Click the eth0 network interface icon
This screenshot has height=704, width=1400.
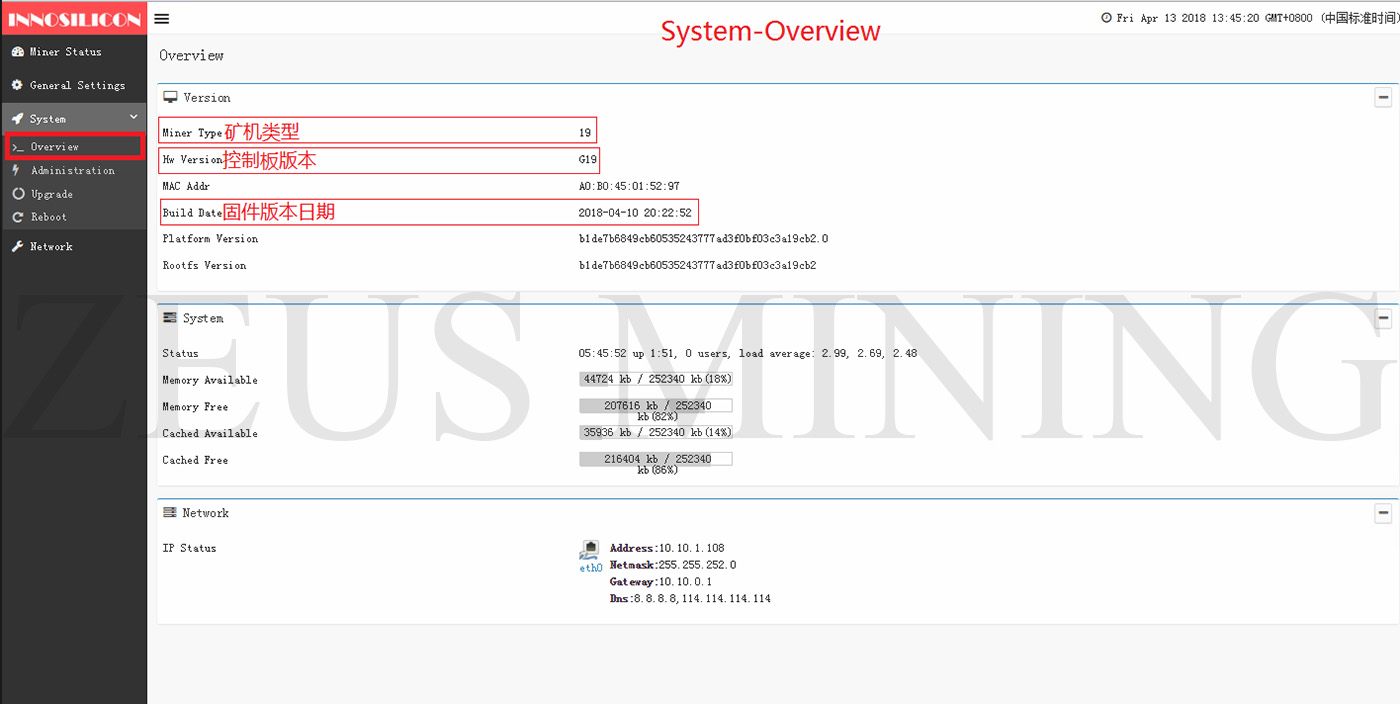tap(590, 550)
